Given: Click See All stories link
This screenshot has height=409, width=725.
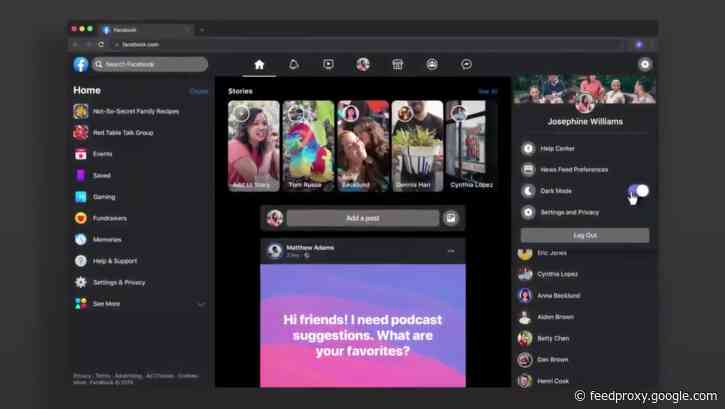Looking at the screenshot, I should 488,91.
